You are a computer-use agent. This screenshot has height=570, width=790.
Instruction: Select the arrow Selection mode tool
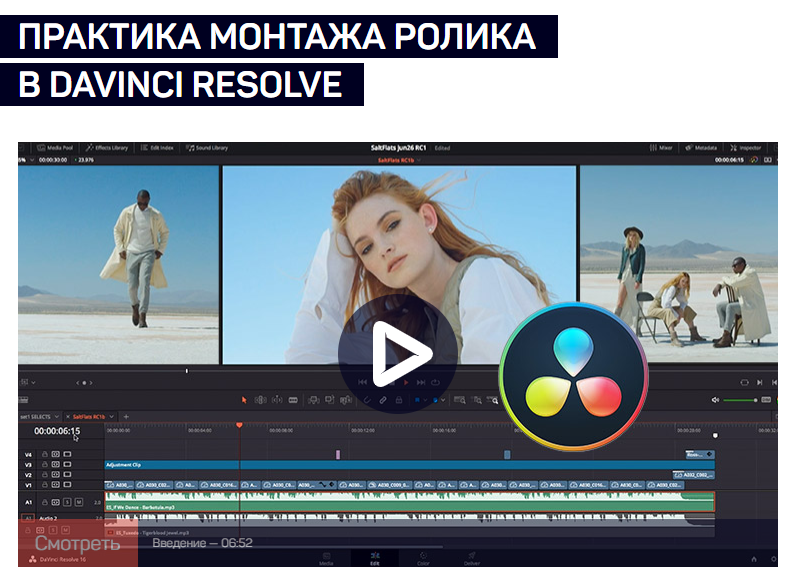(x=244, y=400)
